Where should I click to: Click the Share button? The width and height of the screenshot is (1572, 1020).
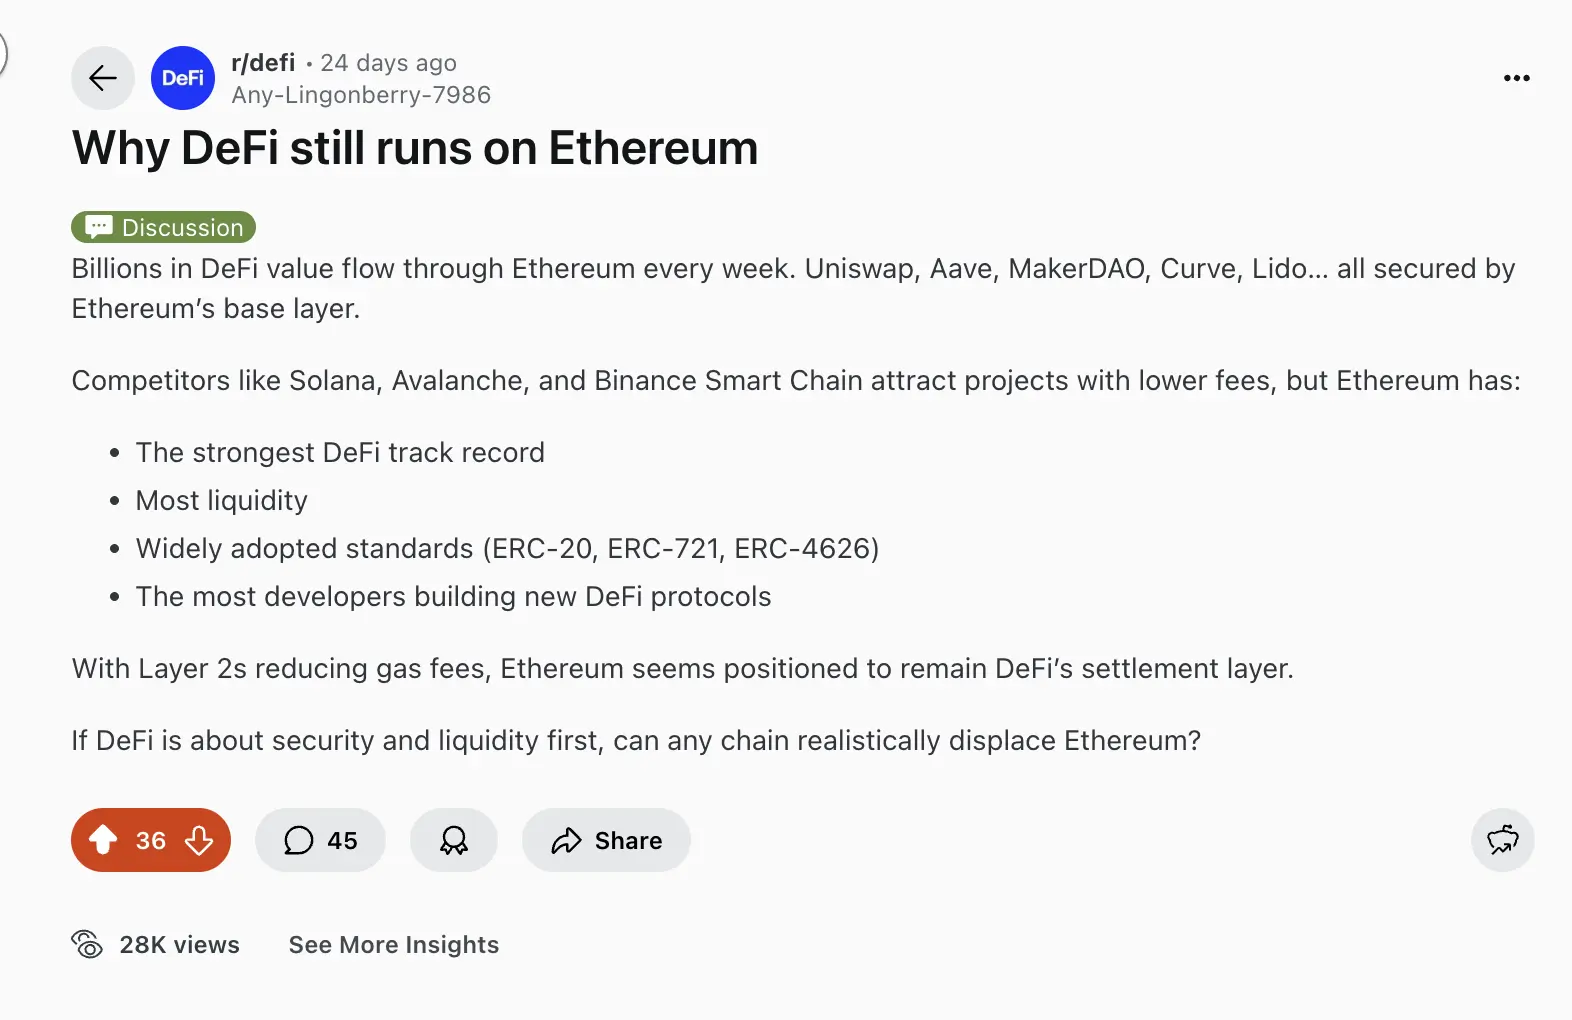606,840
